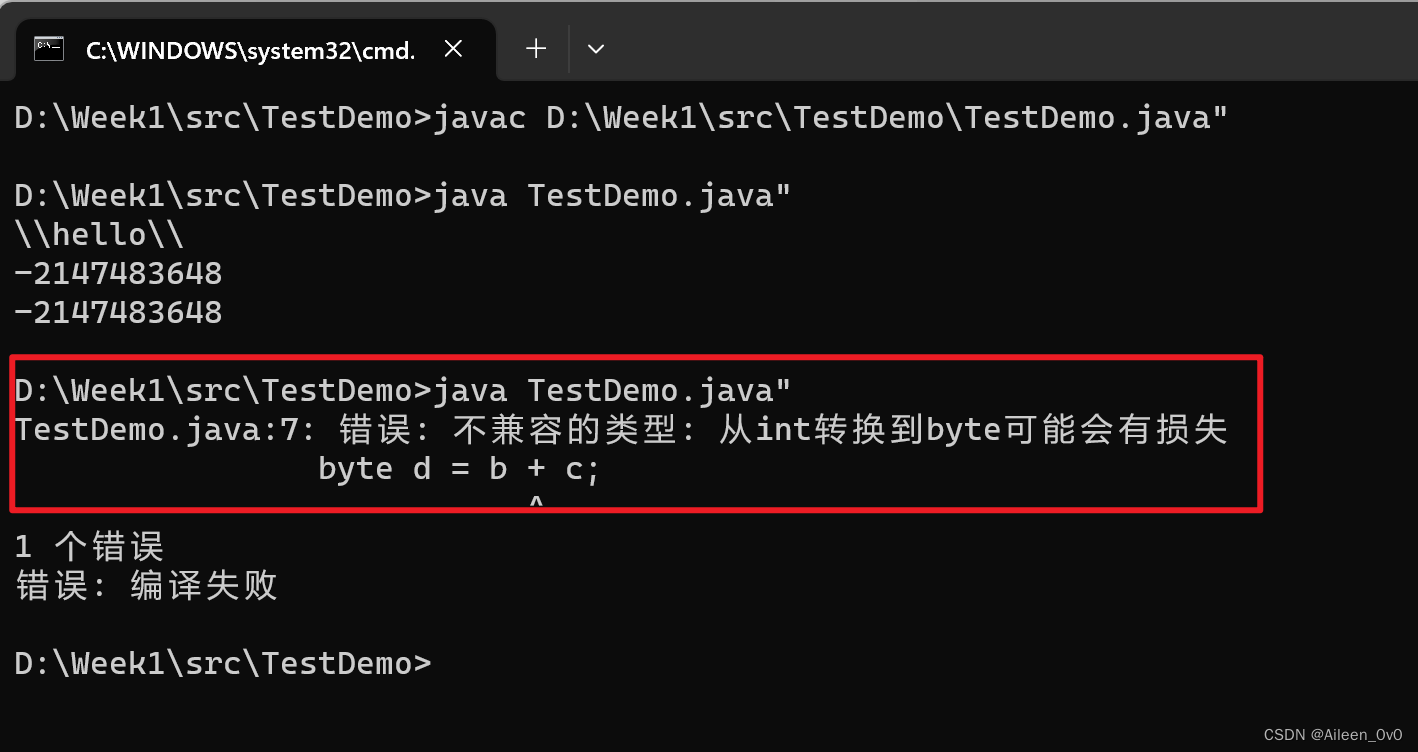Click the 编译失败 failure message
Viewport: 1418px width, 752px height.
203,585
